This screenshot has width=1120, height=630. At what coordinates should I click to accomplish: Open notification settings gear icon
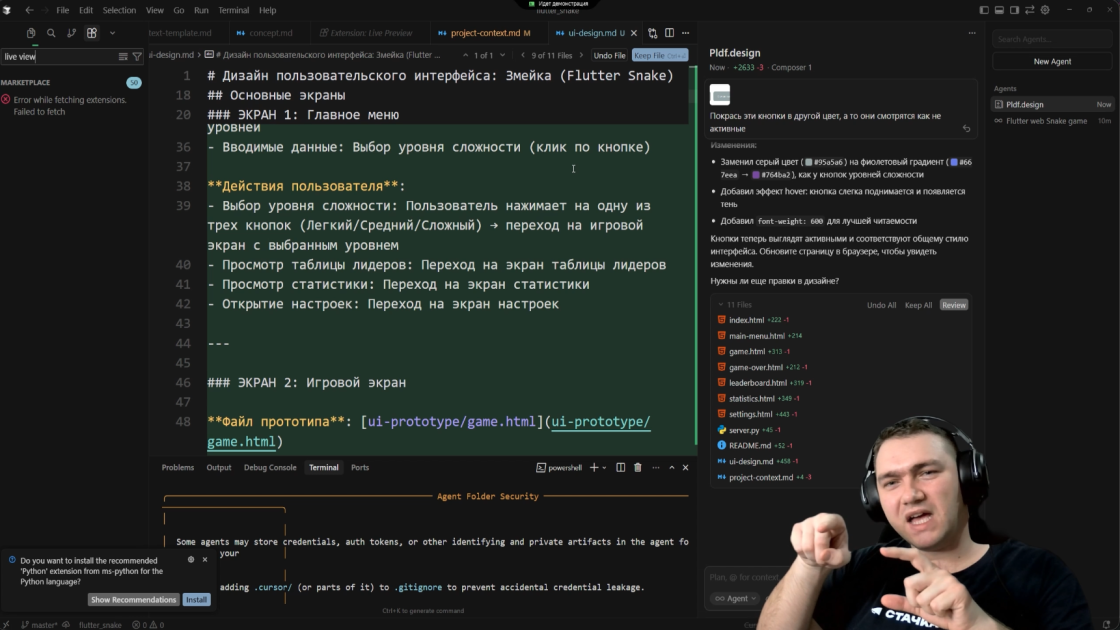pos(191,559)
